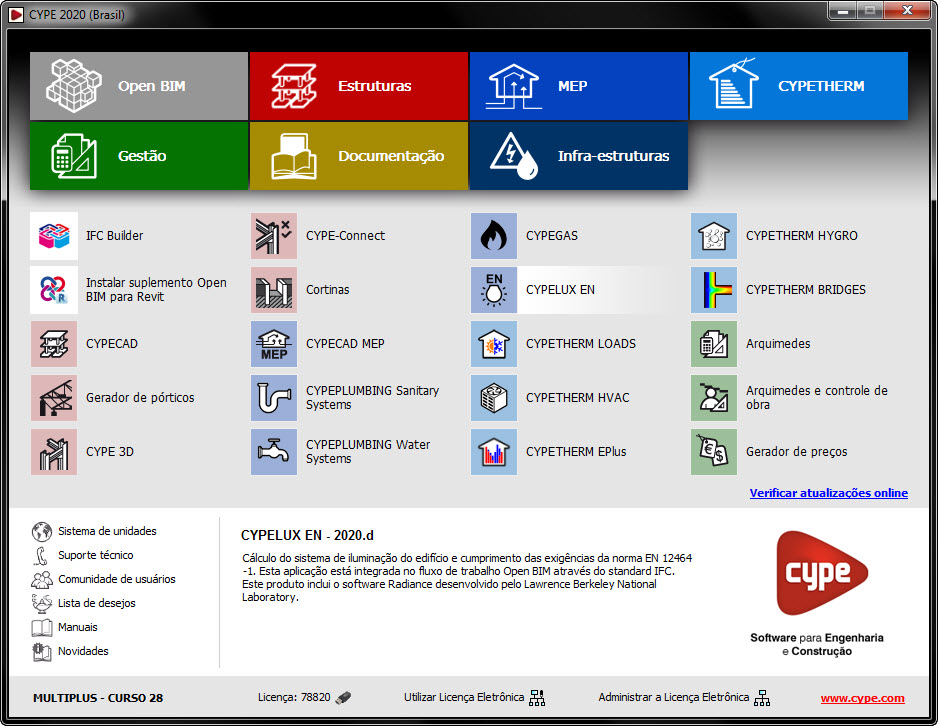Click the Manuais book icon
Image resolution: width=938 pixels, height=726 pixels.
42,627
